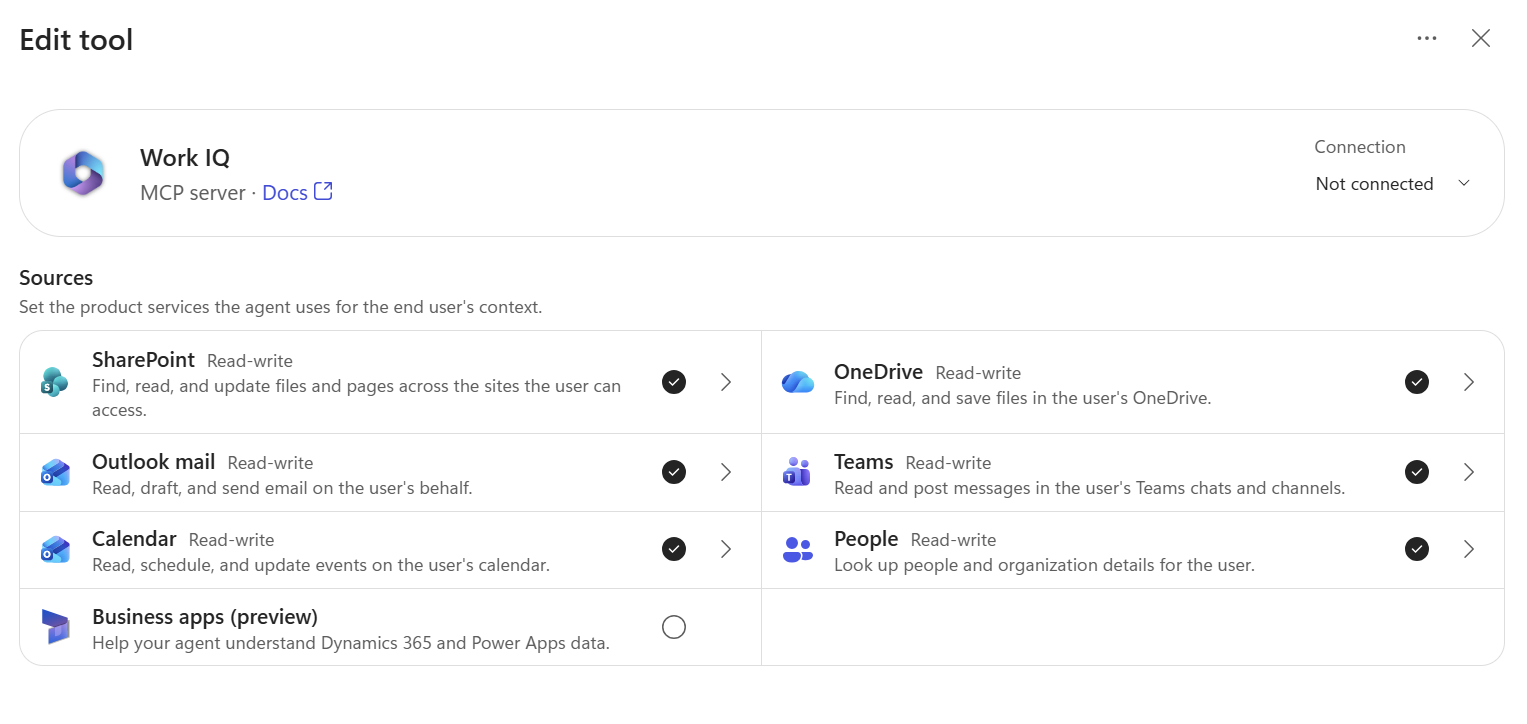Click the Calendar source icon
1527x724 pixels.
[55, 549]
